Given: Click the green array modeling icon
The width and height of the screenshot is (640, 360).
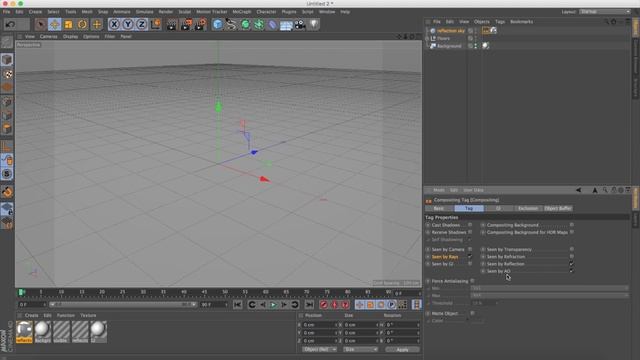Looking at the screenshot, I should pyautogui.click(x=259, y=24).
